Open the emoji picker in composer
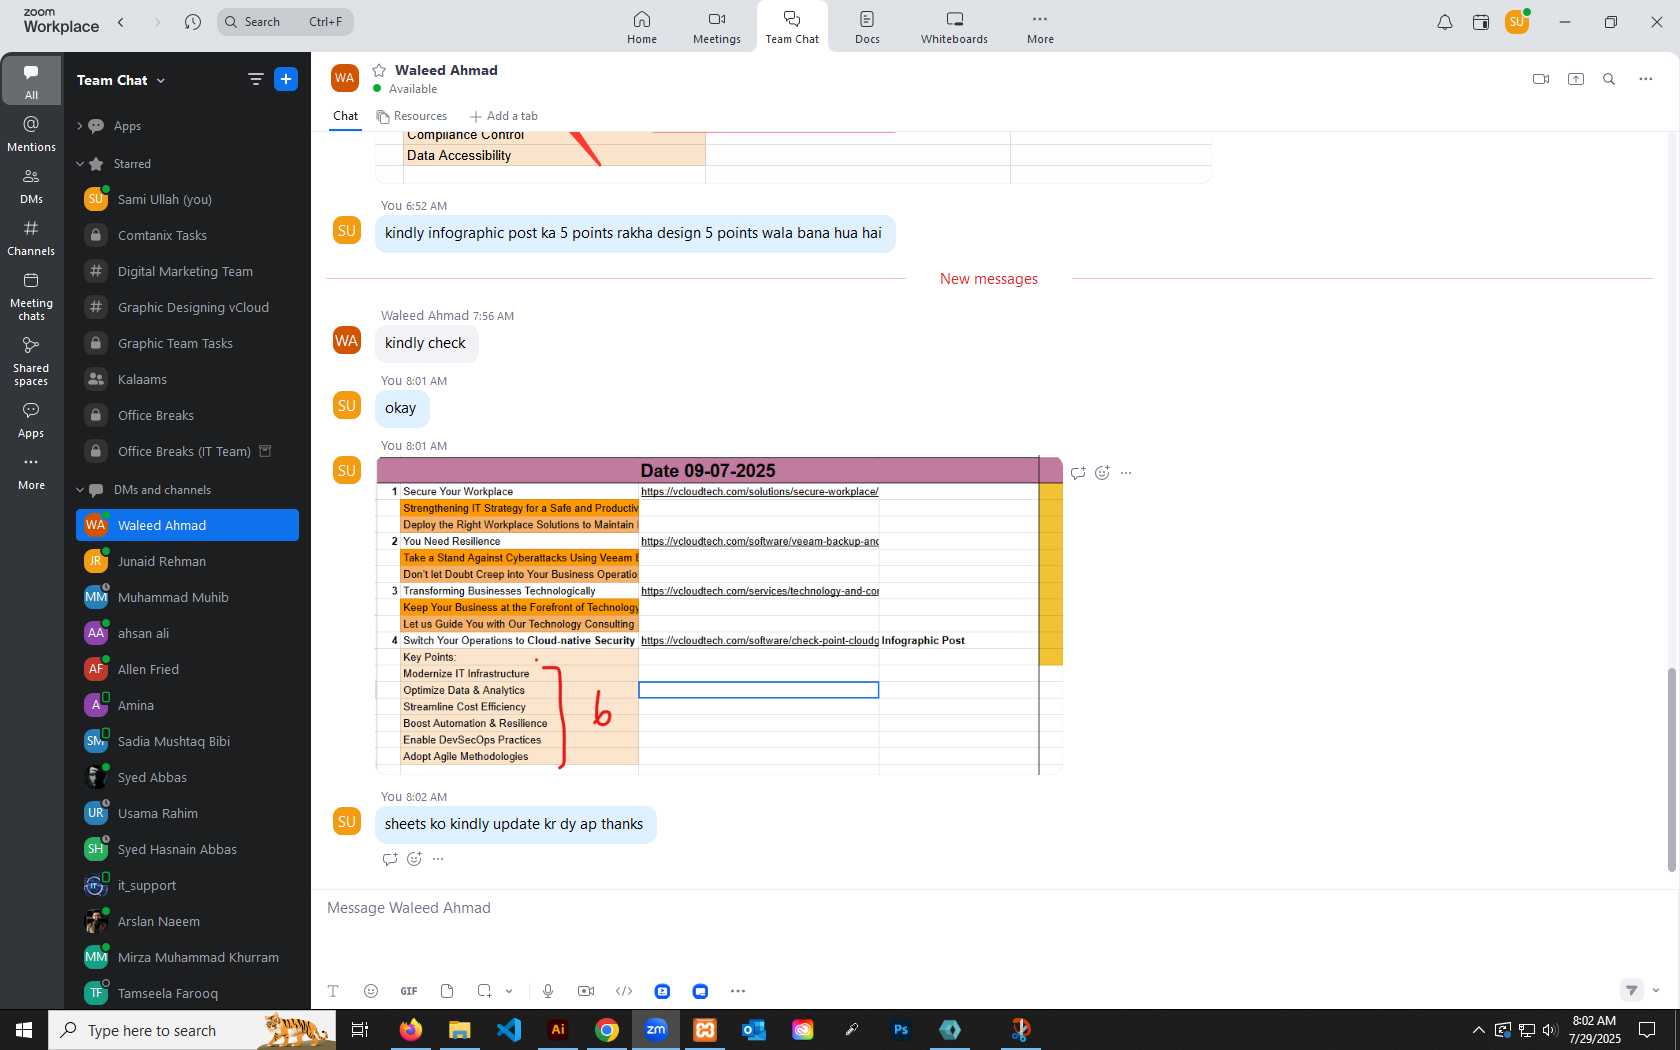This screenshot has width=1680, height=1050. [371, 991]
